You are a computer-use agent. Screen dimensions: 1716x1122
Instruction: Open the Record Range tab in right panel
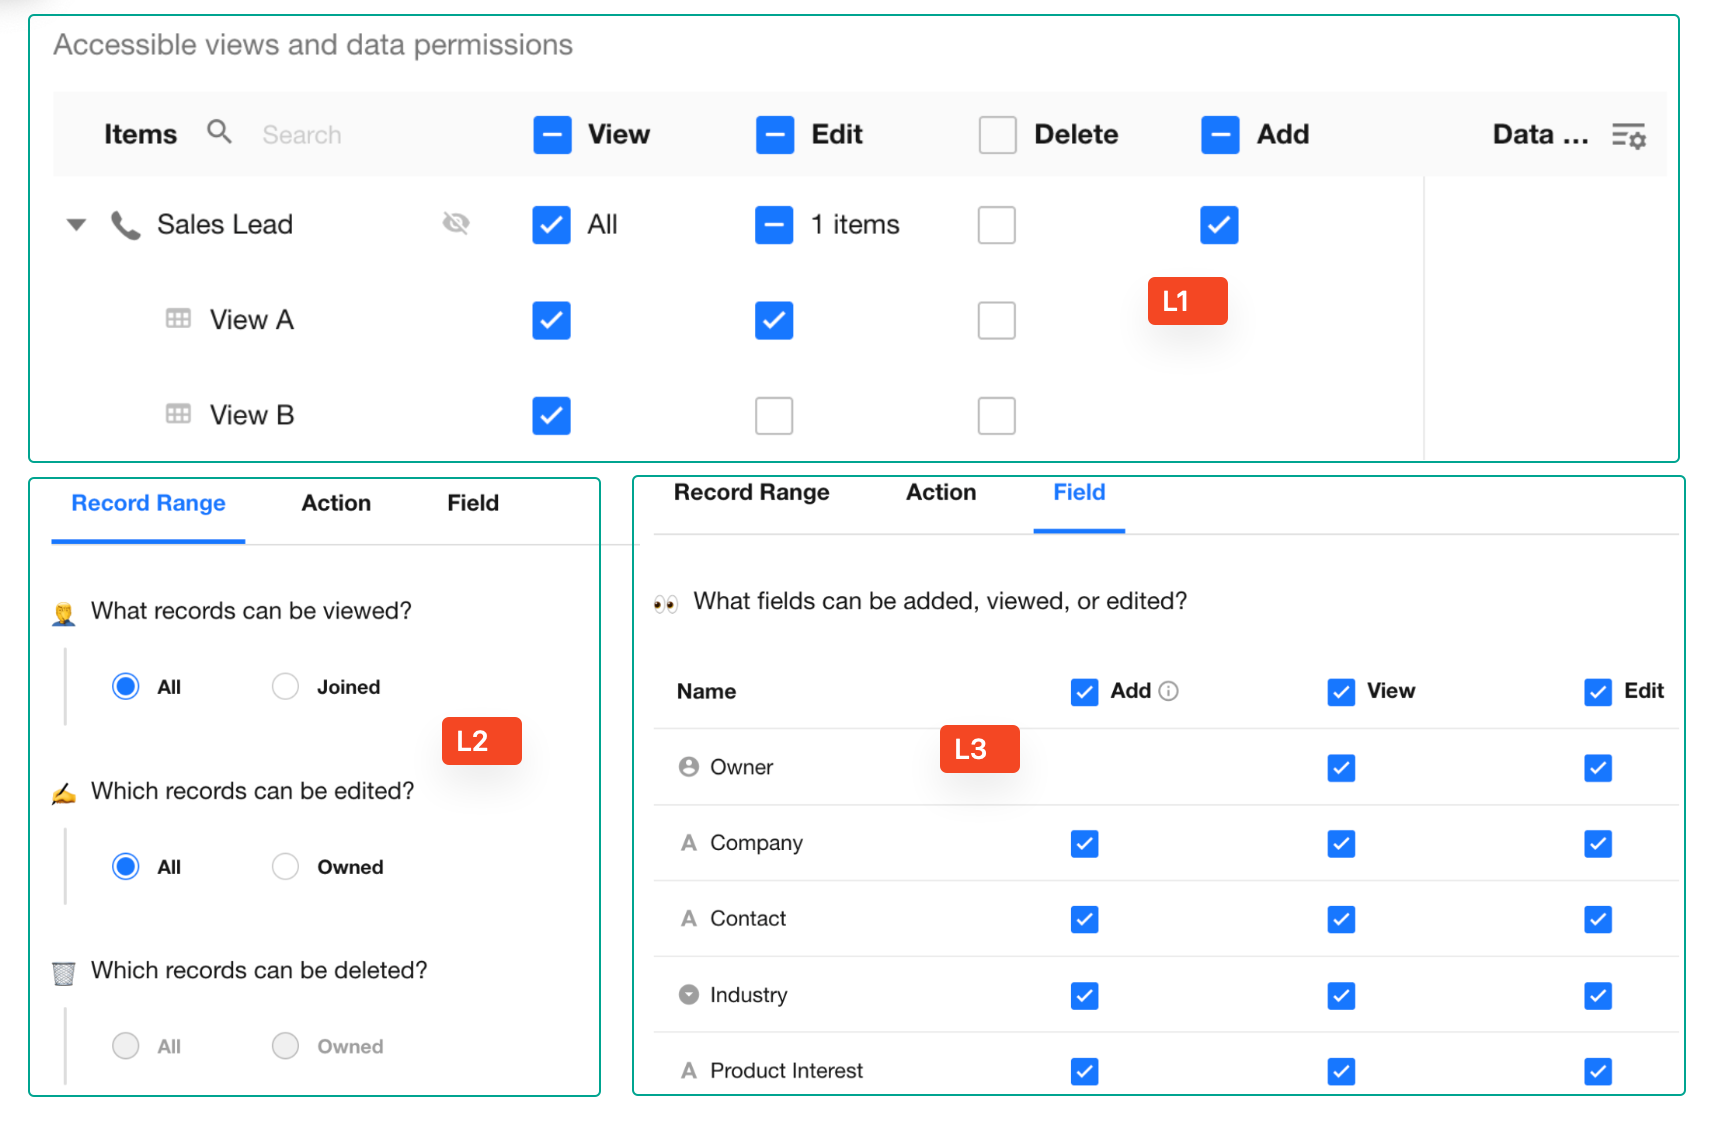point(751,492)
